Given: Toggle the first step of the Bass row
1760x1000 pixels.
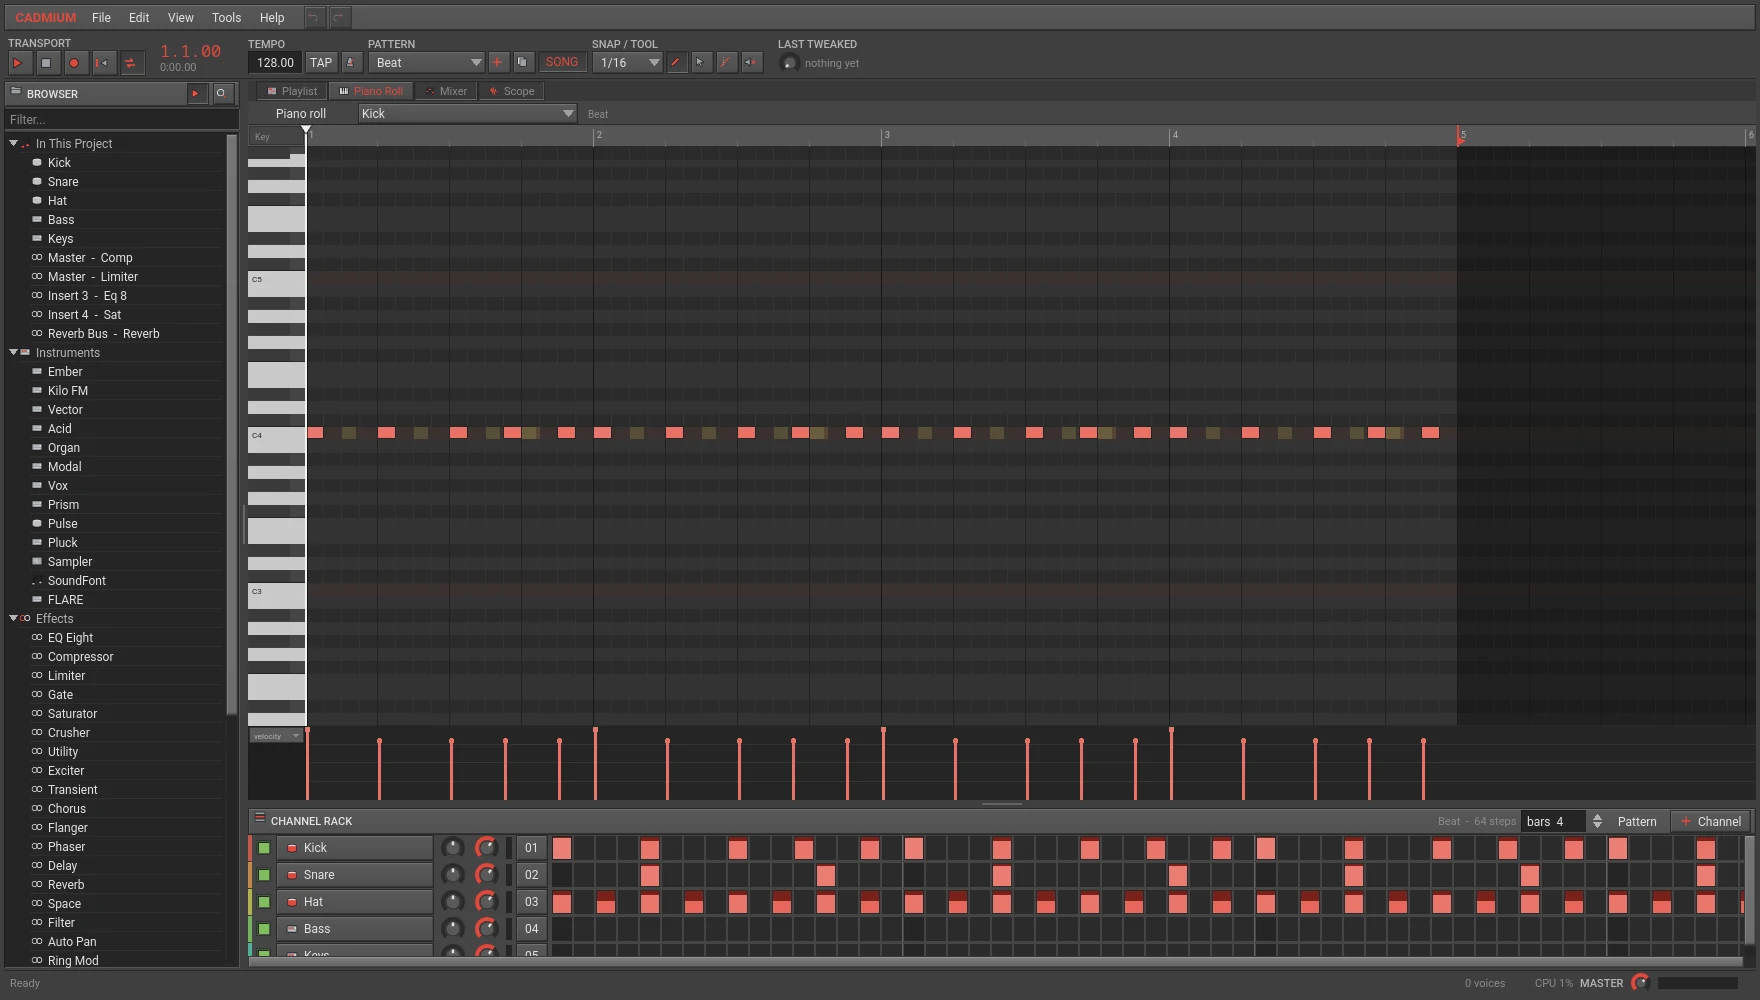Looking at the screenshot, I should [562, 929].
